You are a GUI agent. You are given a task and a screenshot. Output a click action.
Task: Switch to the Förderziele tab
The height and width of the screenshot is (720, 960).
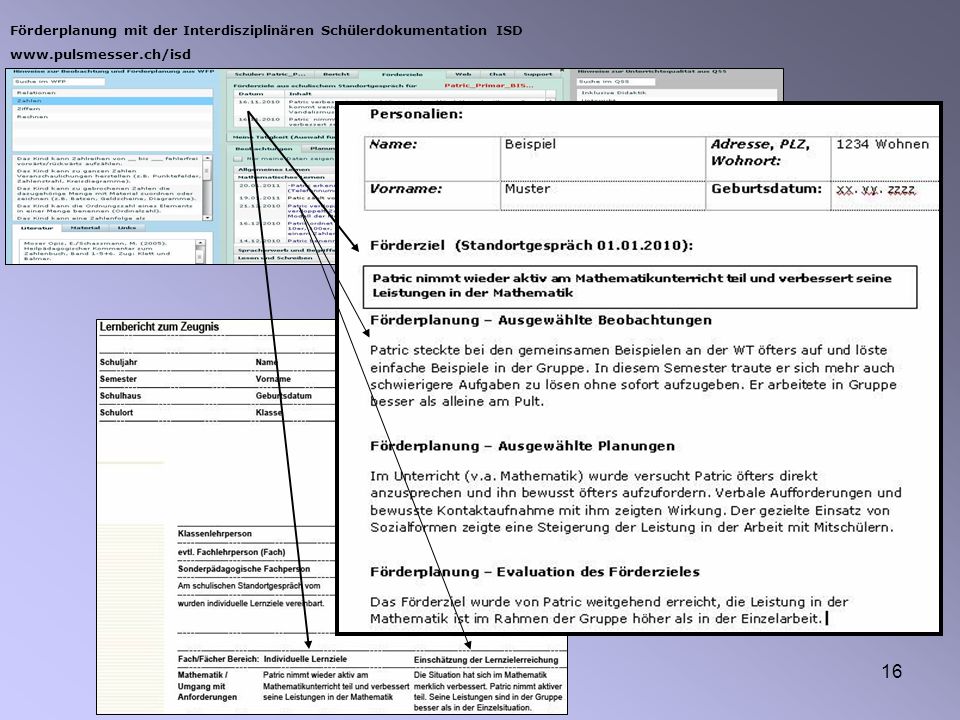[x=402, y=74]
